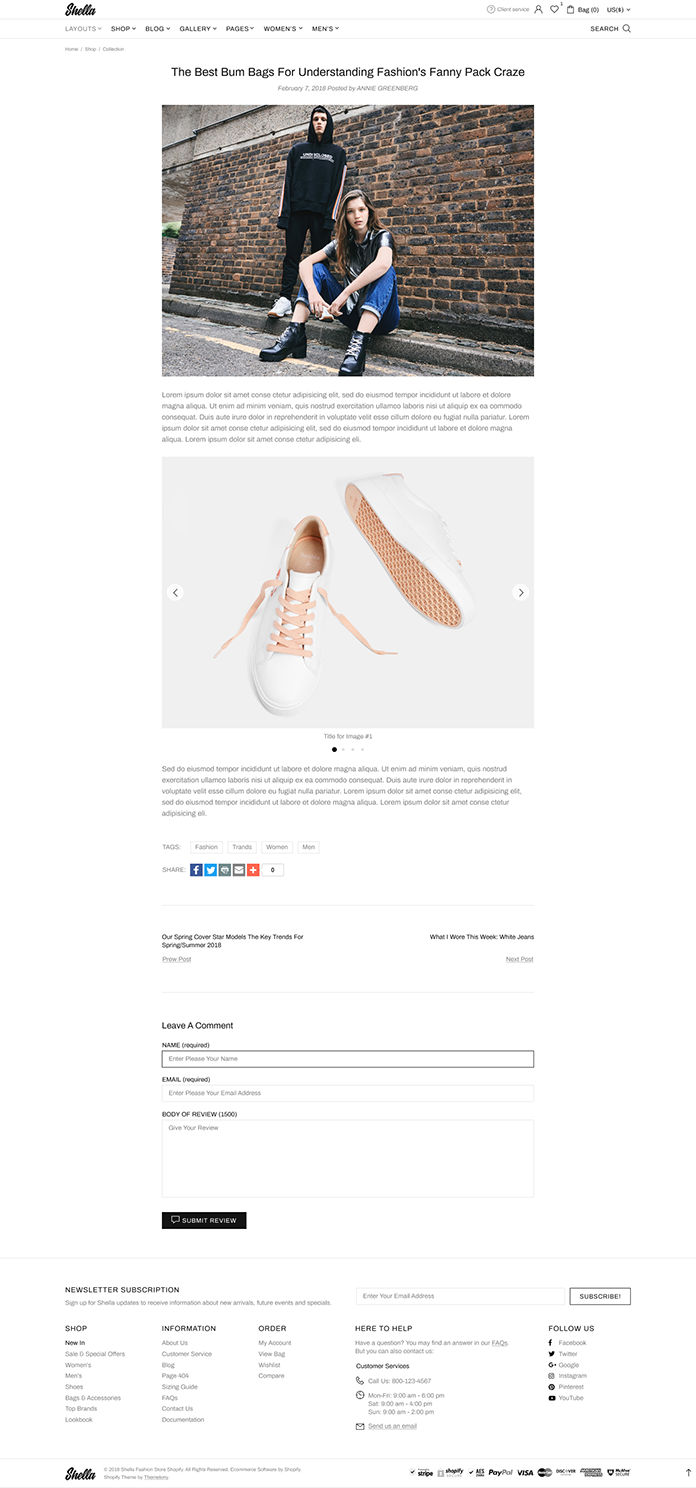
Task: Select the second carousel pagination dot
Action: click(x=343, y=749)
